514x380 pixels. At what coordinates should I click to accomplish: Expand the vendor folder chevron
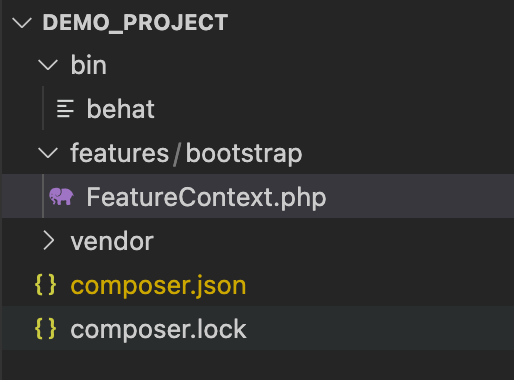(49, 241)
